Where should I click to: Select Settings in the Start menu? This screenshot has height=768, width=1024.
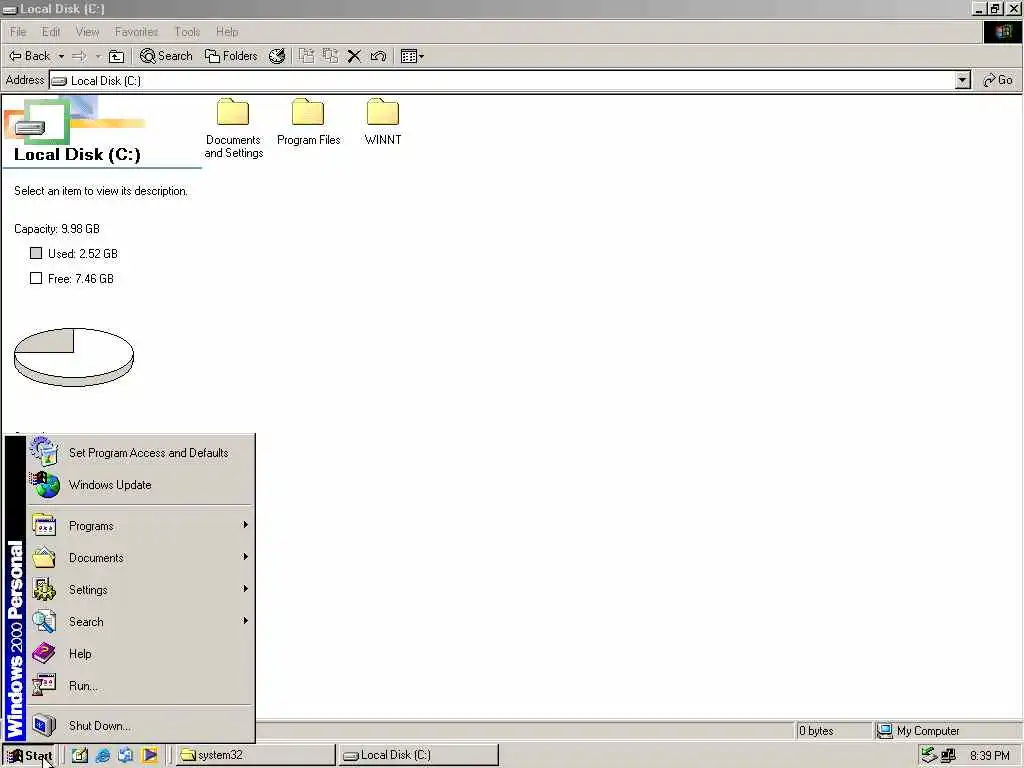(140, 590)
